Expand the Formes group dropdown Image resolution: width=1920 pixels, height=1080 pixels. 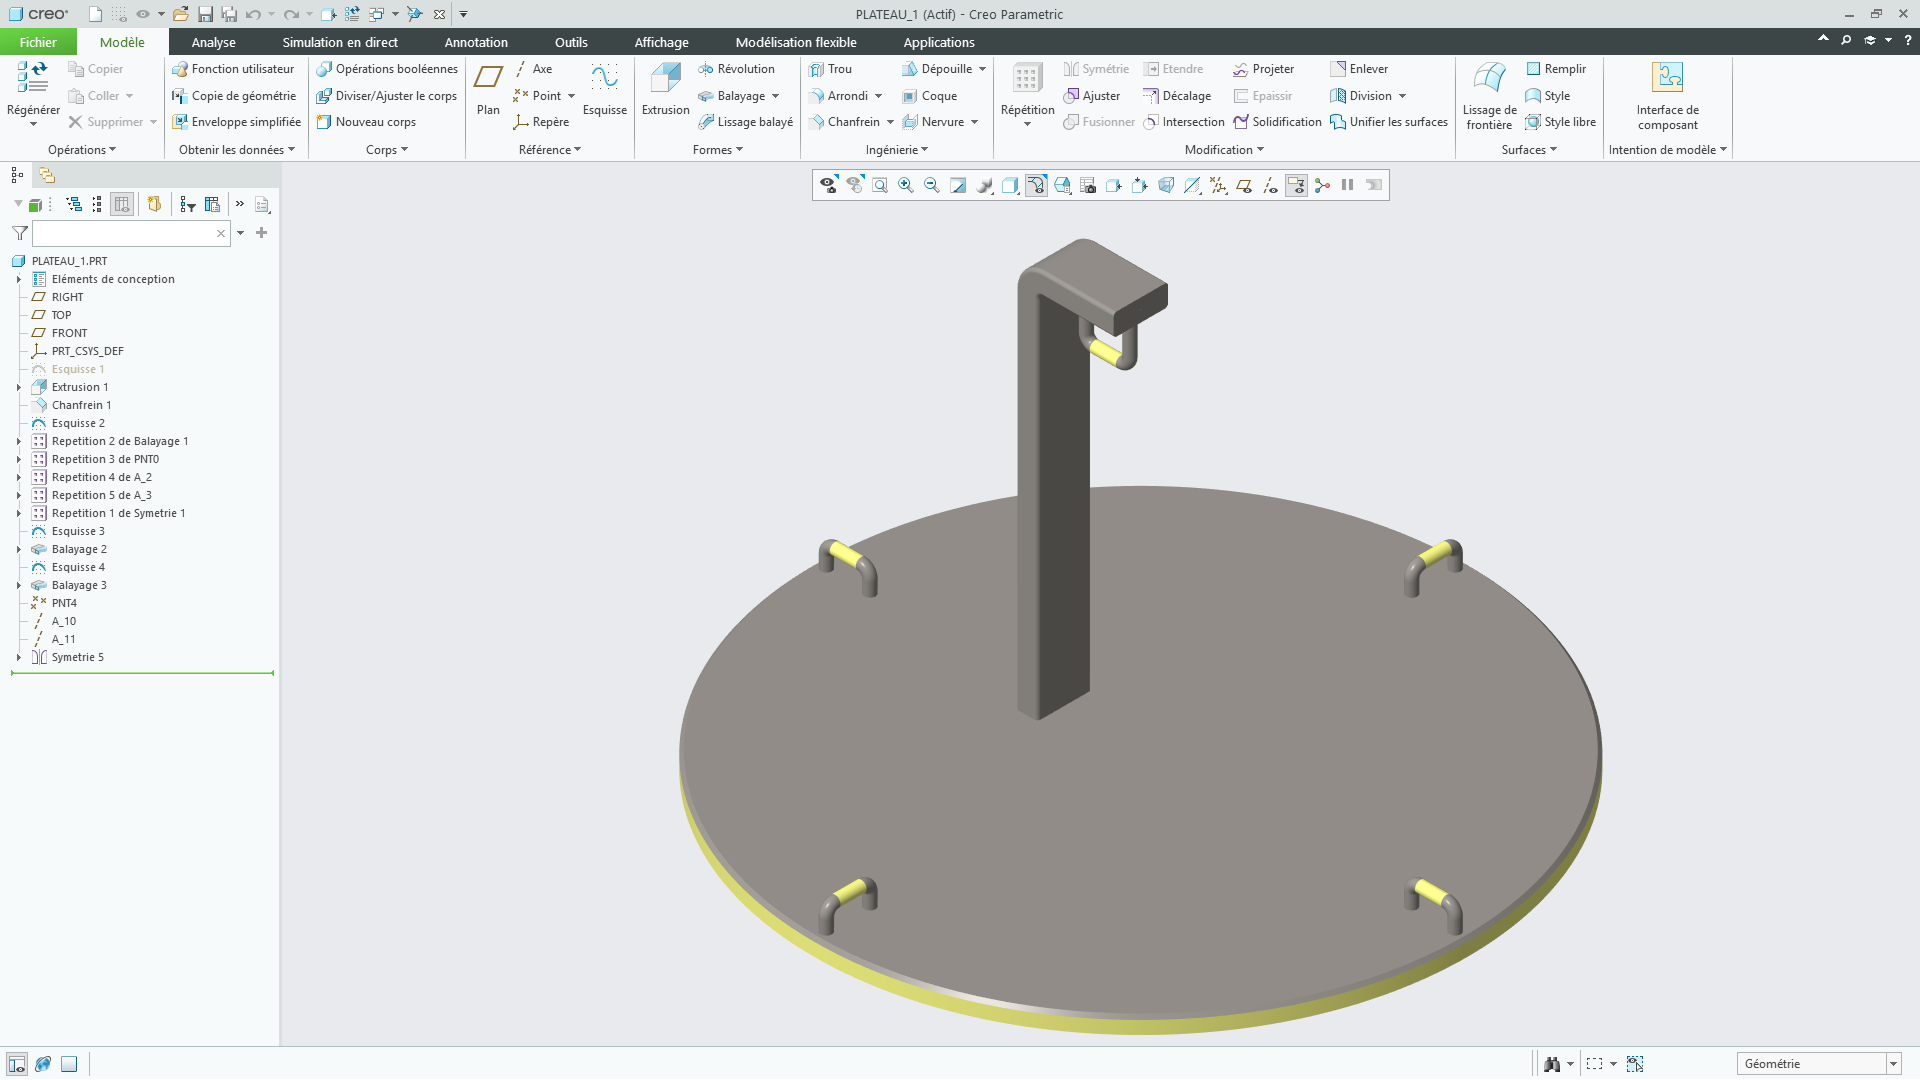pos(718,150)
